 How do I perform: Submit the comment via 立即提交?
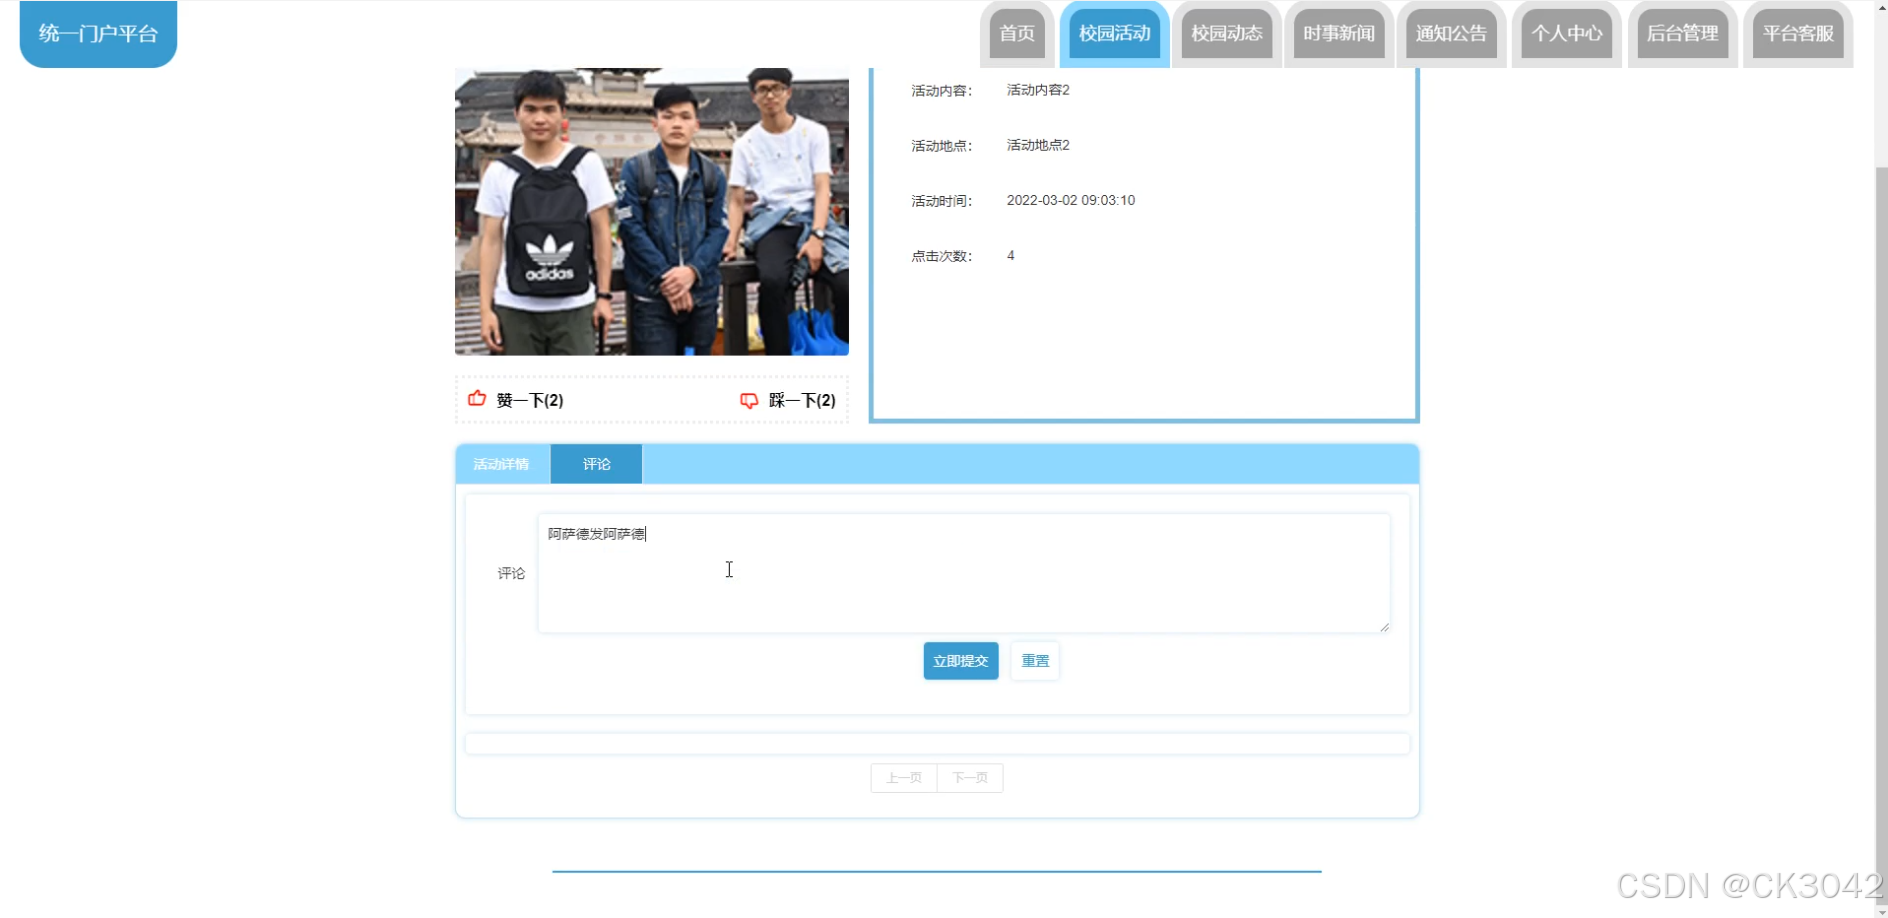pyautogui.click(x=959, y=660)
